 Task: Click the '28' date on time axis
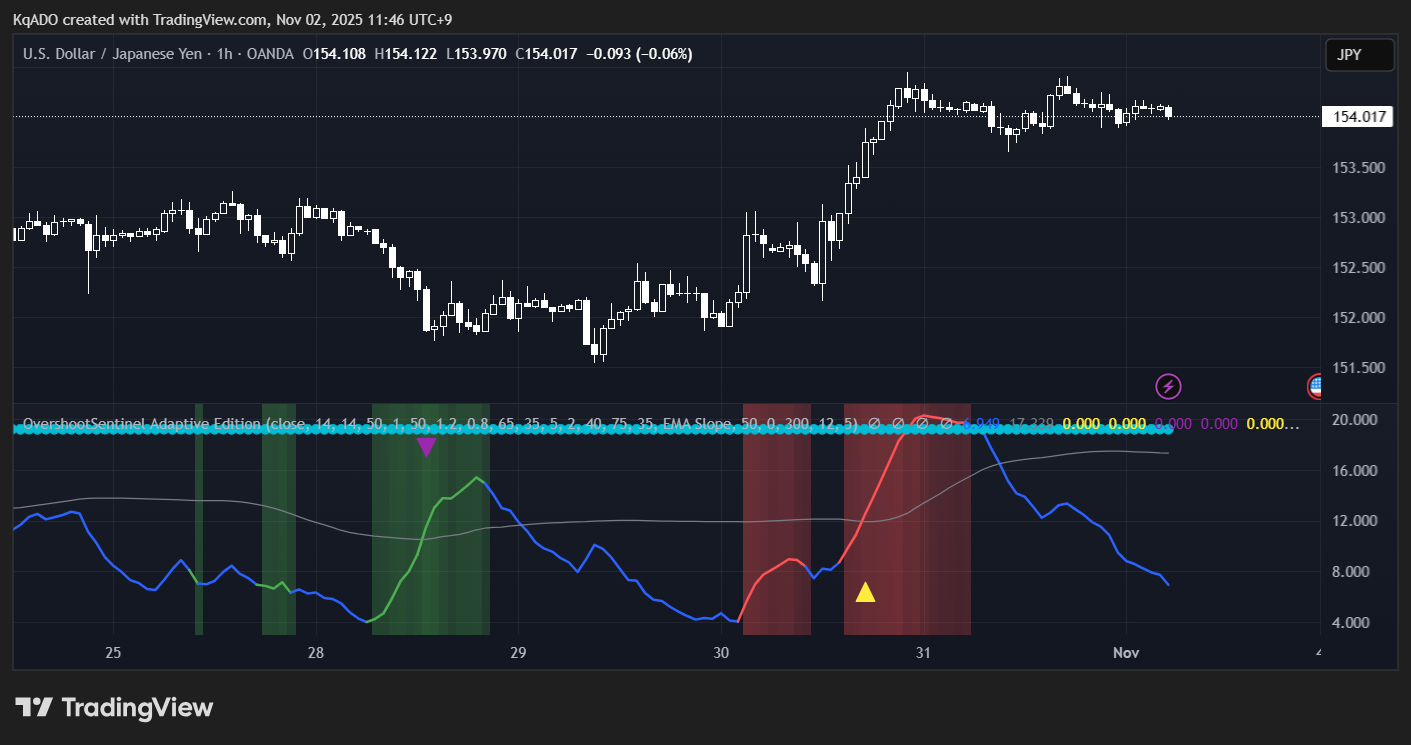click(316, 653)
